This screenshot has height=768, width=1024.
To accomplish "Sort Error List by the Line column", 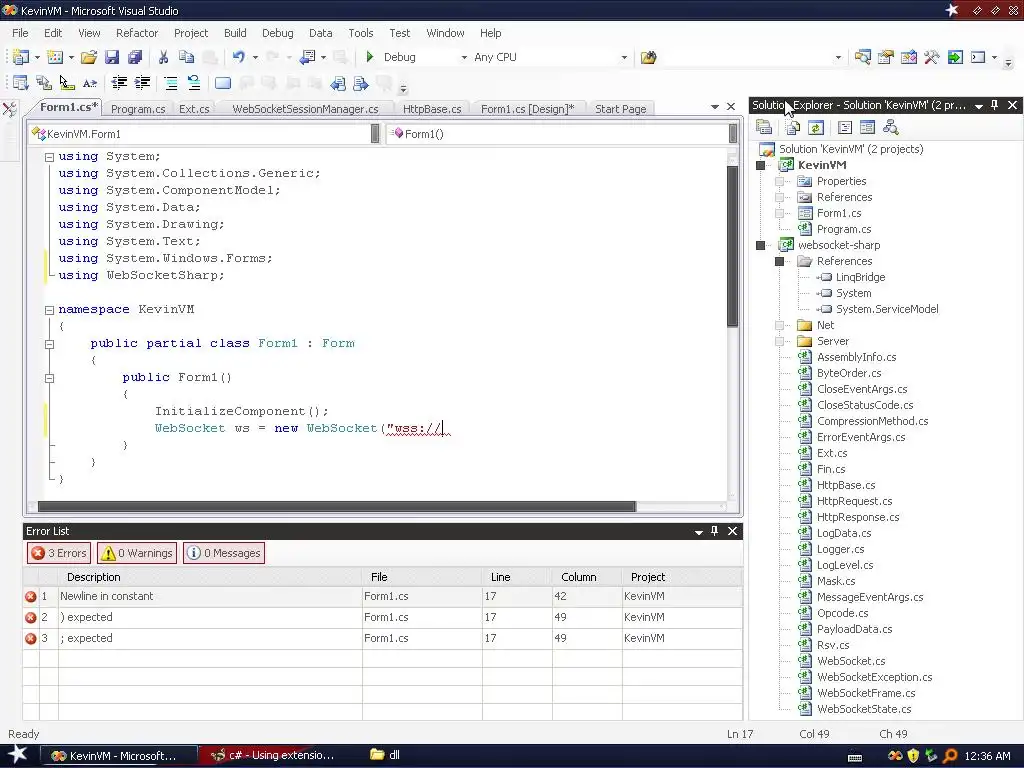I will coord(517,577).
